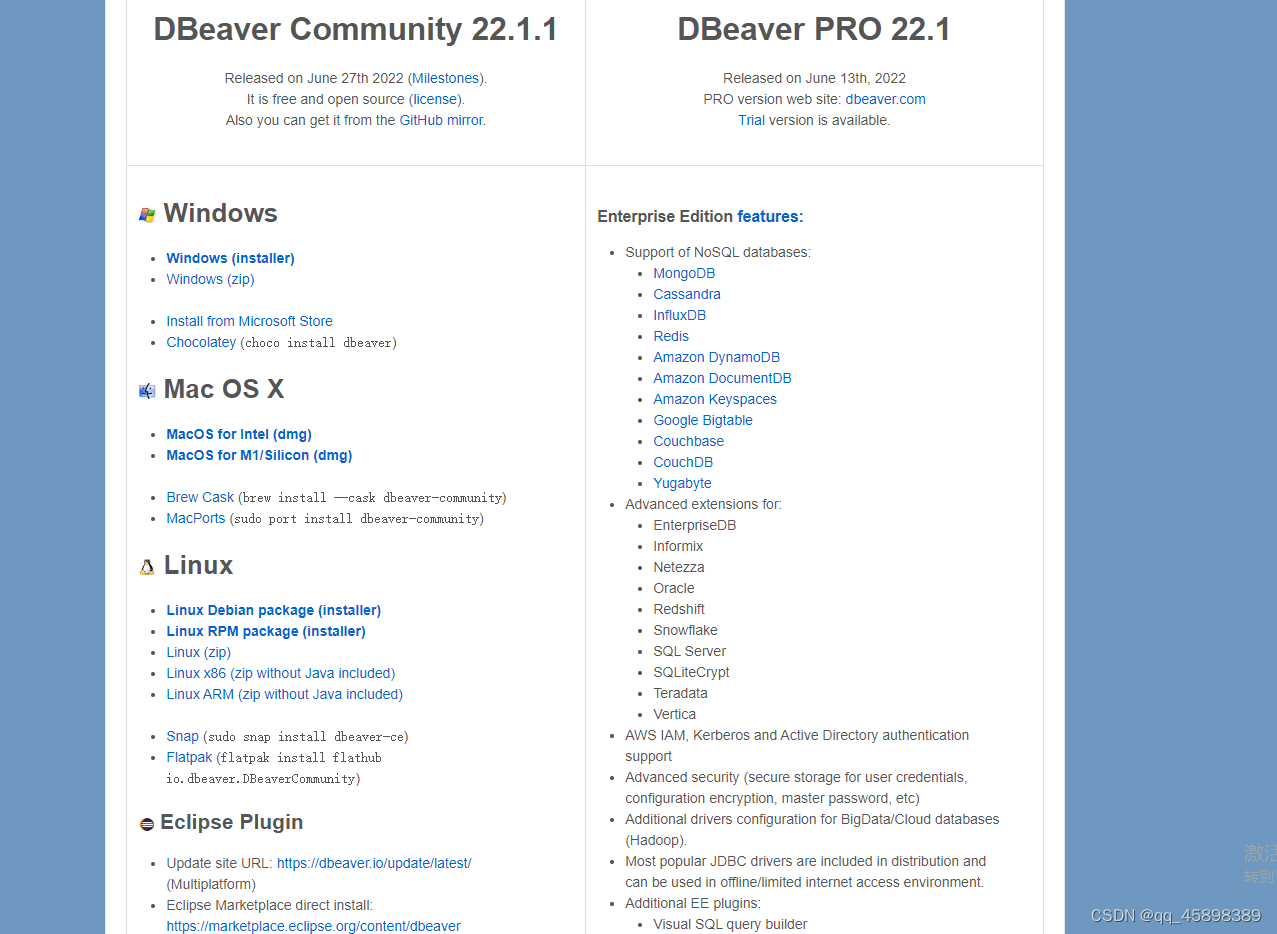Download Linux RPM package (installer)
This screenshot has height=934, width=1277.
pyautogui.click(x=266, y=631)
